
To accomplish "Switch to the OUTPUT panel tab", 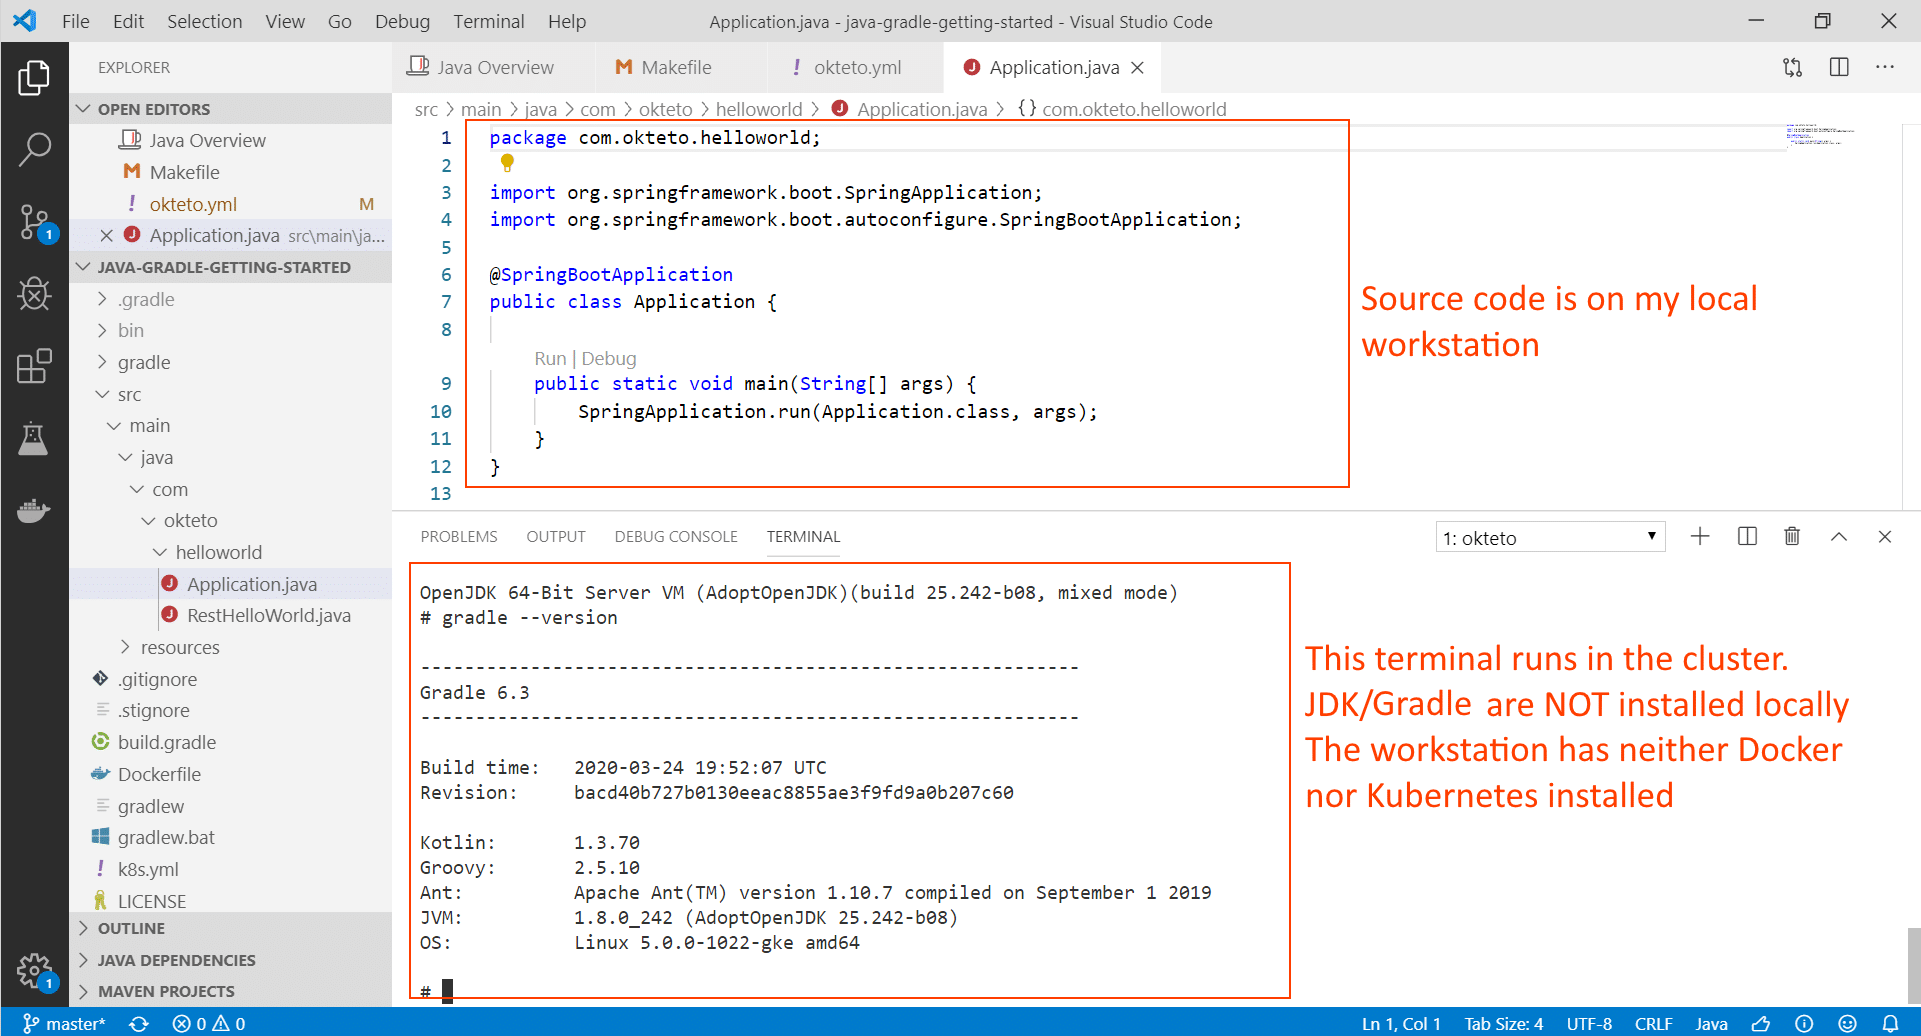I will [x=556, y=537].
